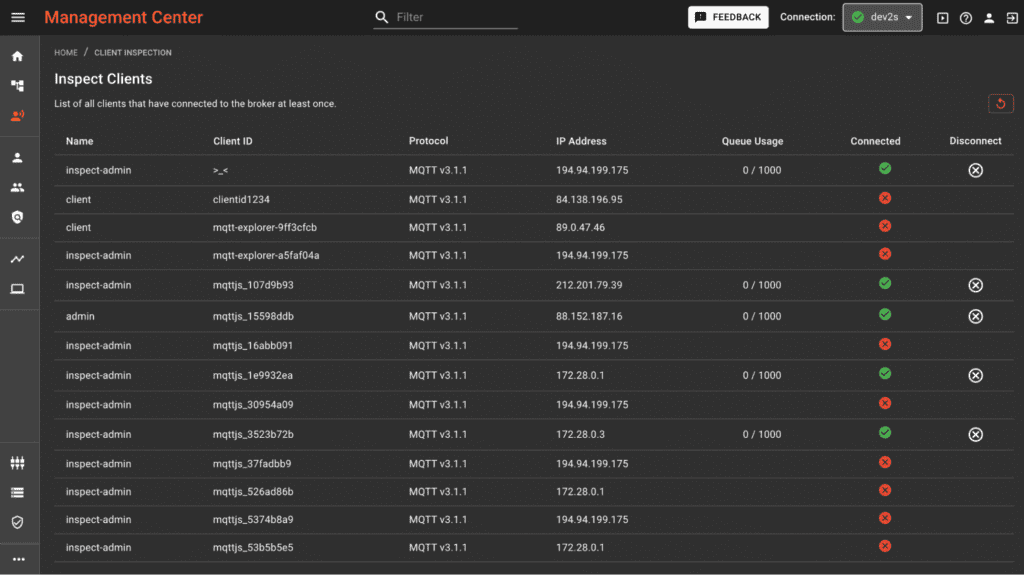
Task: Open the dev2s connection dropdown
Action: [882, 17]
